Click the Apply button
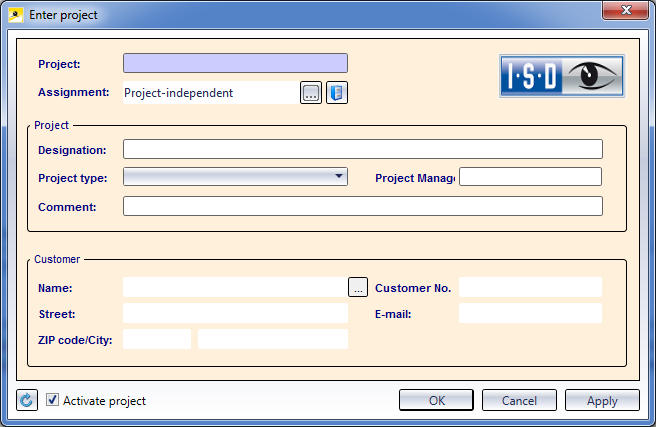The height and width of the screenshot is (427, 656). click(x=601, y=401)
